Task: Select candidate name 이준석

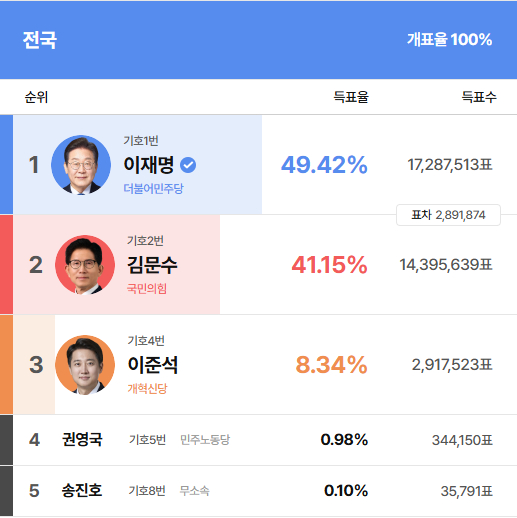Action: coord(153,365)
